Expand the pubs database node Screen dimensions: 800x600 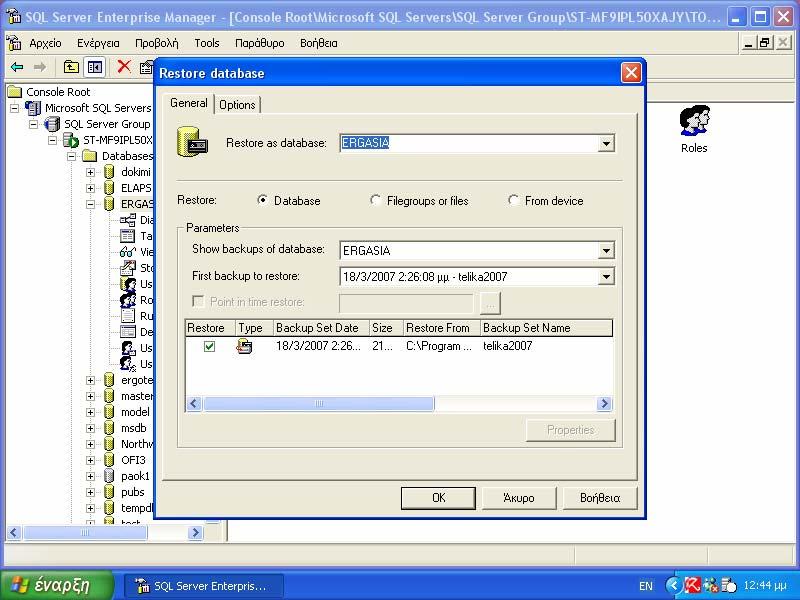point(90,492)
